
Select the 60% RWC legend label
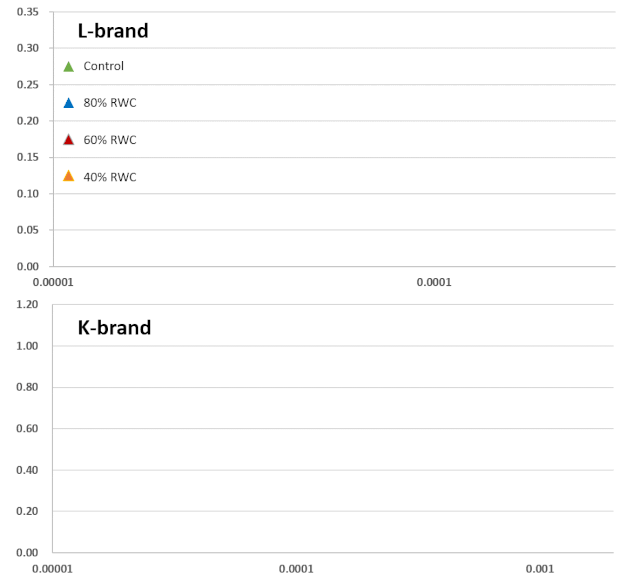tap(110, 140)
